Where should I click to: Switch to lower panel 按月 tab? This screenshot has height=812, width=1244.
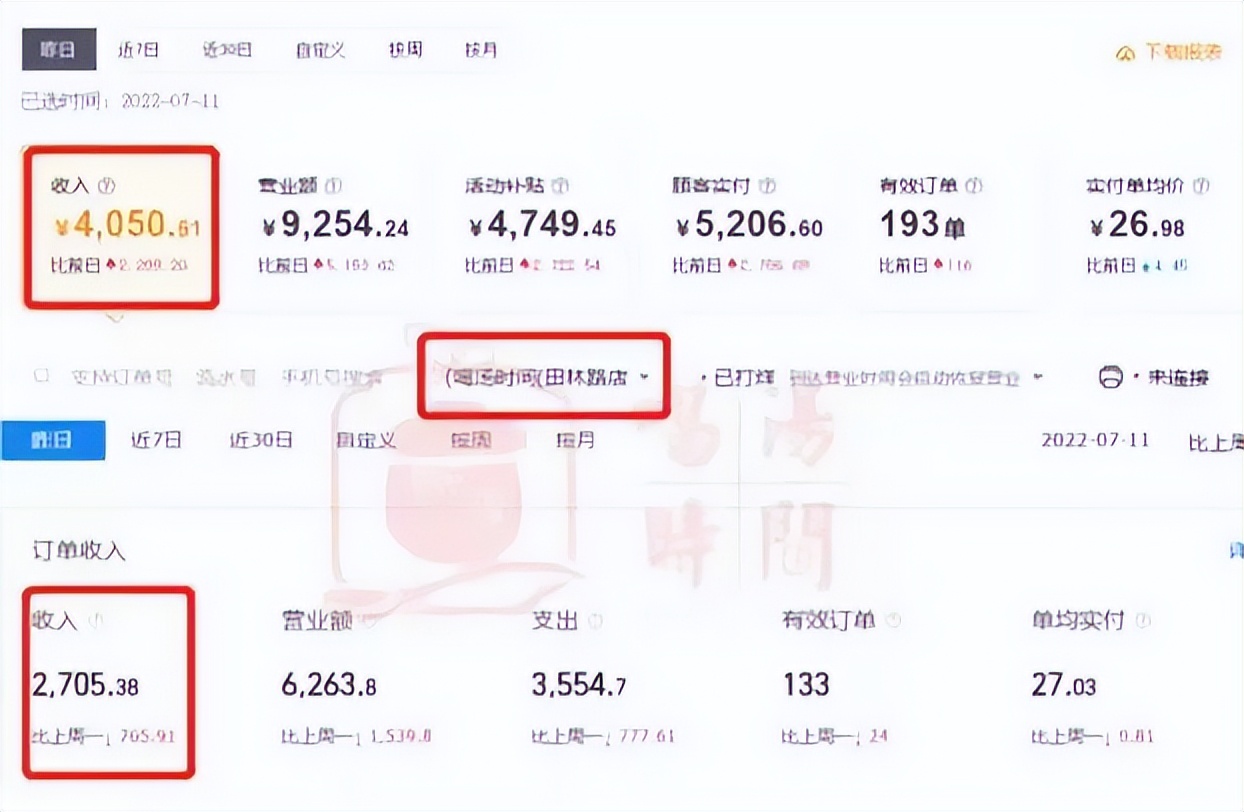[x=576, y=440]
